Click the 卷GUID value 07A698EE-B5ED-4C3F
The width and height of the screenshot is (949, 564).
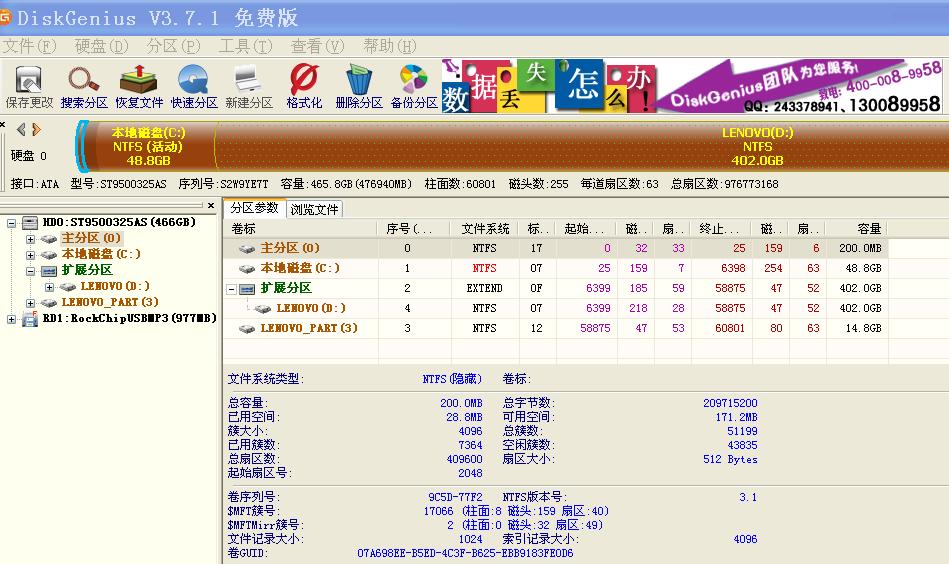coord(465,553)
